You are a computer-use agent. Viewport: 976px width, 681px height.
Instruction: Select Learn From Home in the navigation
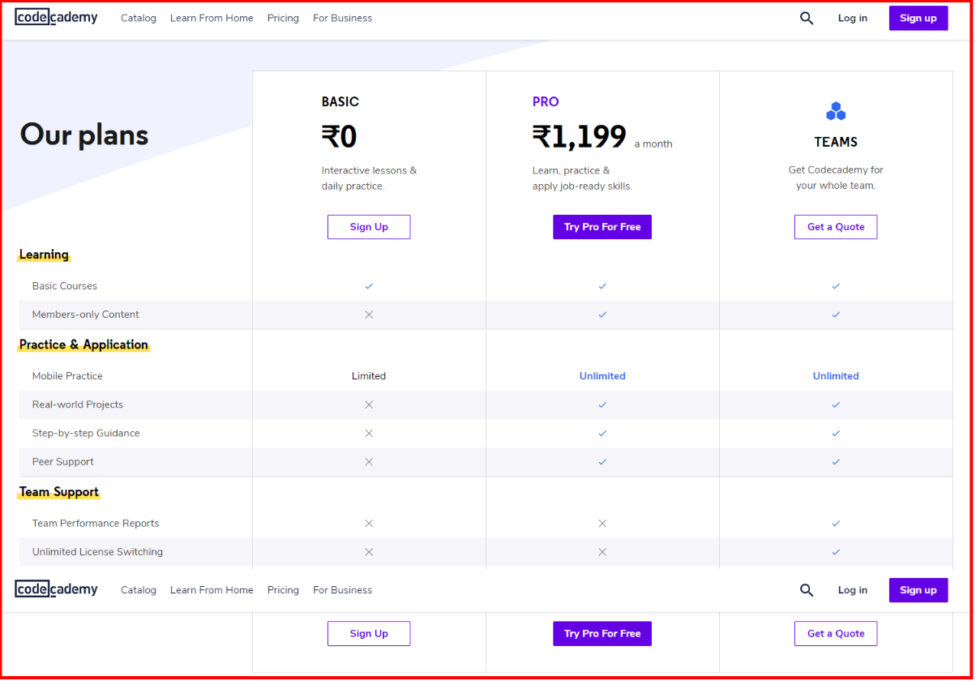(x=211, y=18)
